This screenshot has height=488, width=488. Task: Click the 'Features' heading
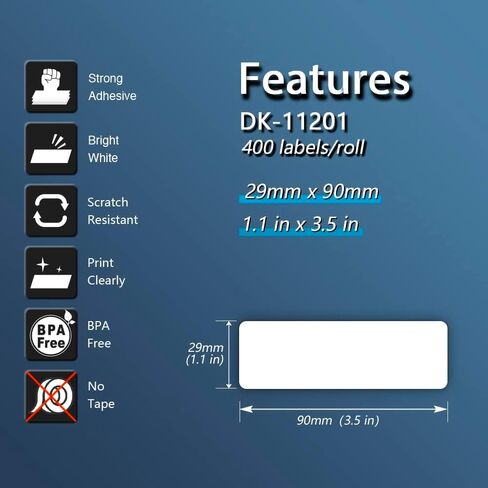pyautogui.click(x=325, y=79)
